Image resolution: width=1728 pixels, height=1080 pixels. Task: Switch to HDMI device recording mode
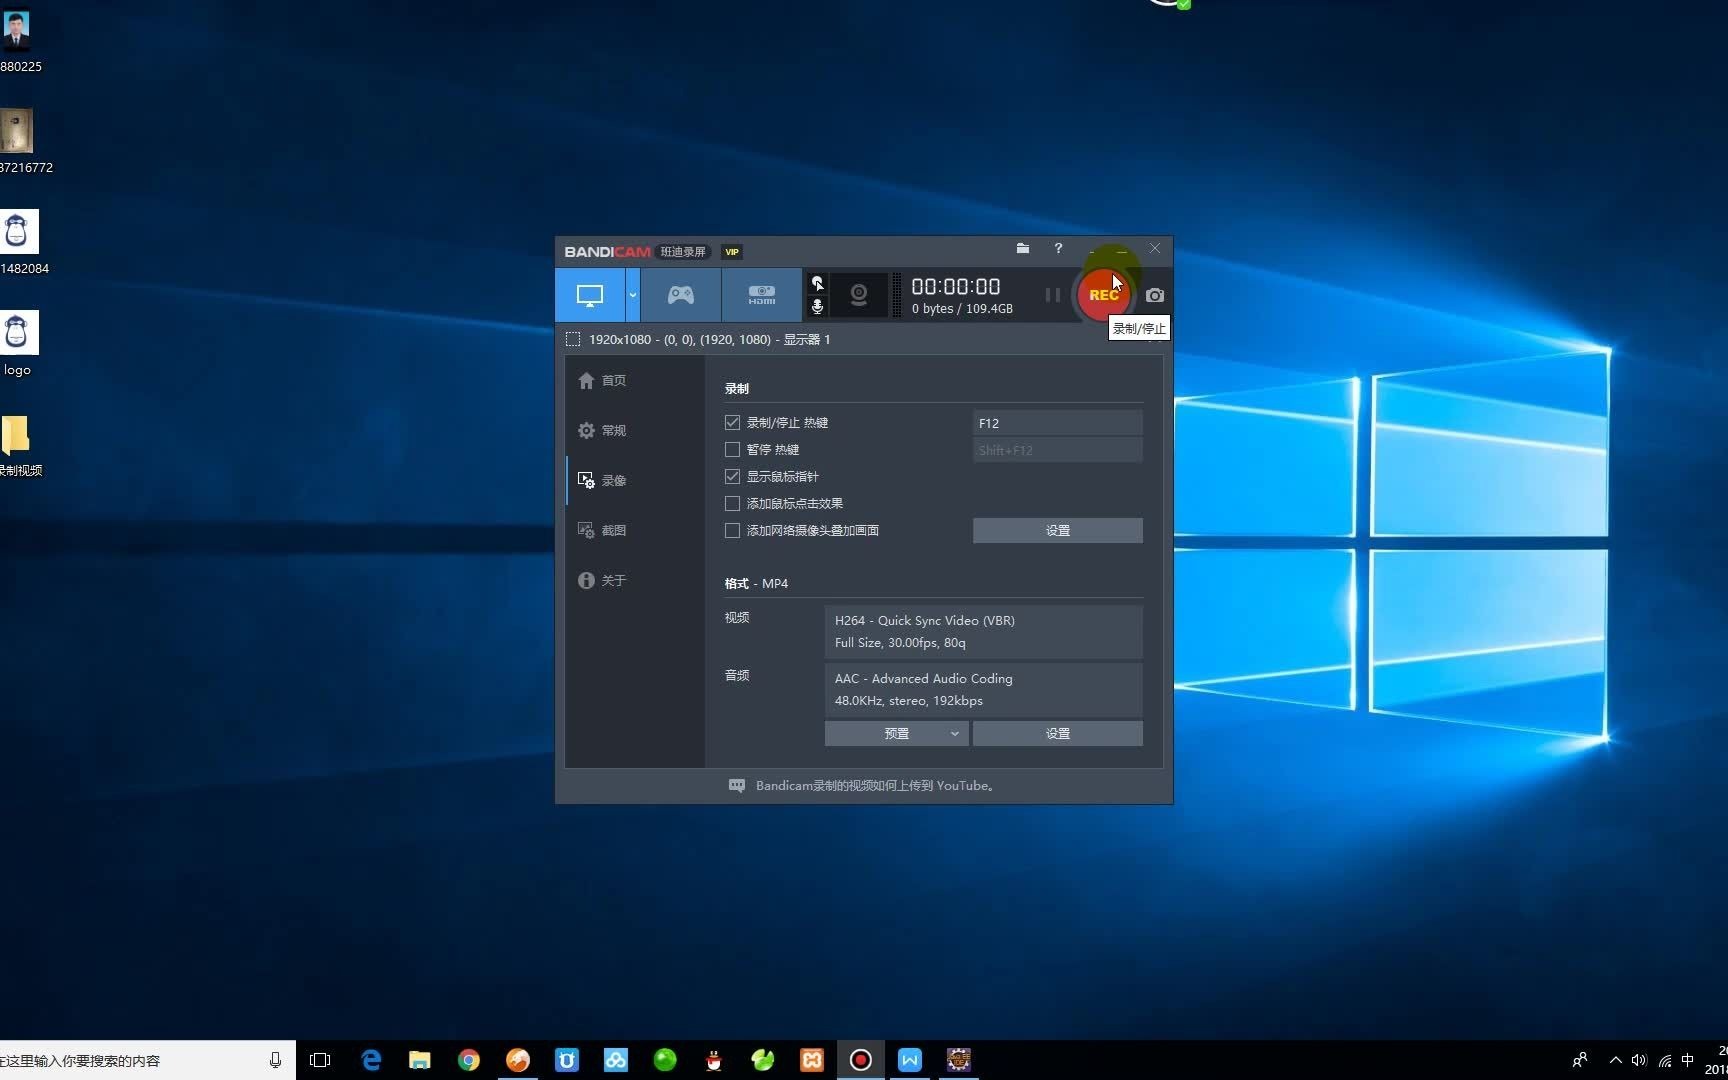tap(762, 295)
